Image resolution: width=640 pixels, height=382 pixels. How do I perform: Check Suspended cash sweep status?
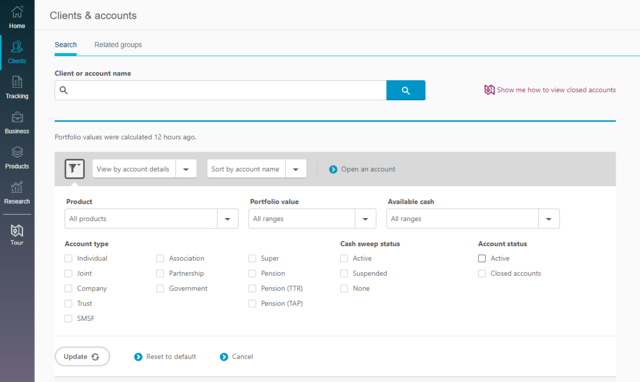[344, 273]
